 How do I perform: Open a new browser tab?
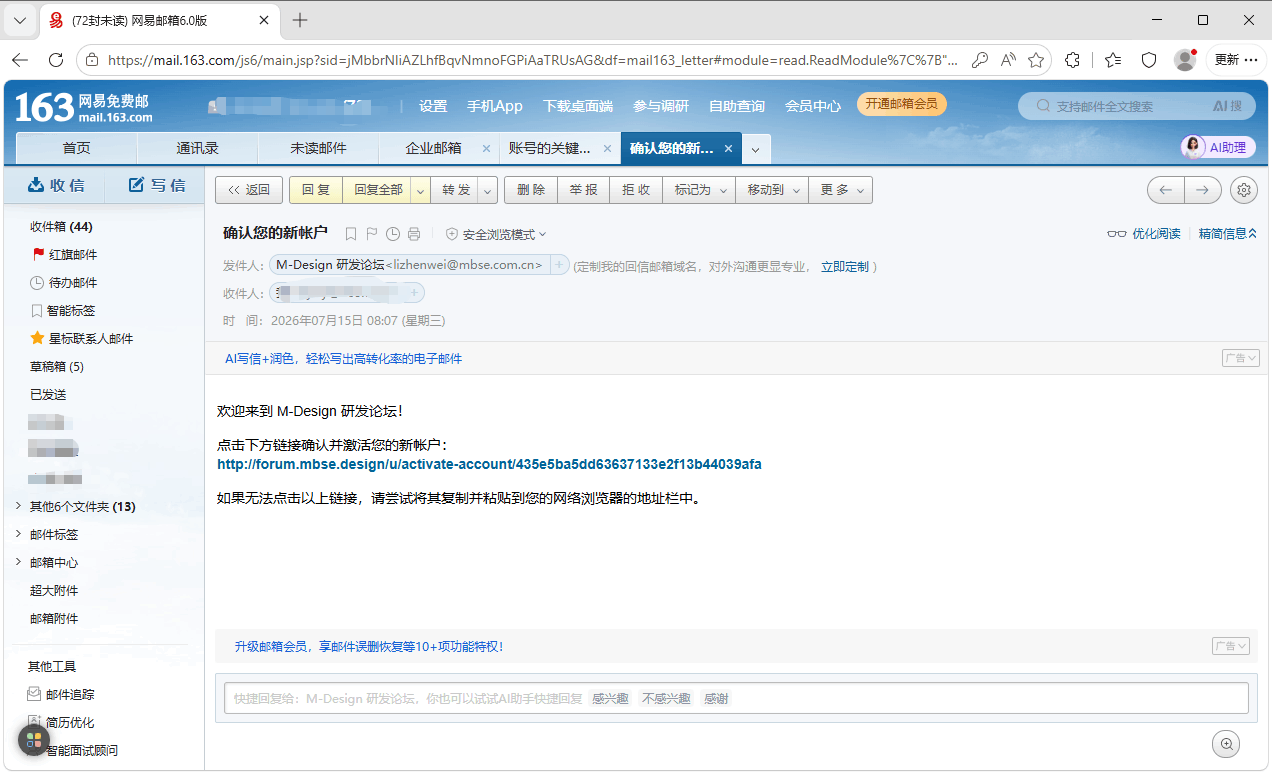[300, 20]
